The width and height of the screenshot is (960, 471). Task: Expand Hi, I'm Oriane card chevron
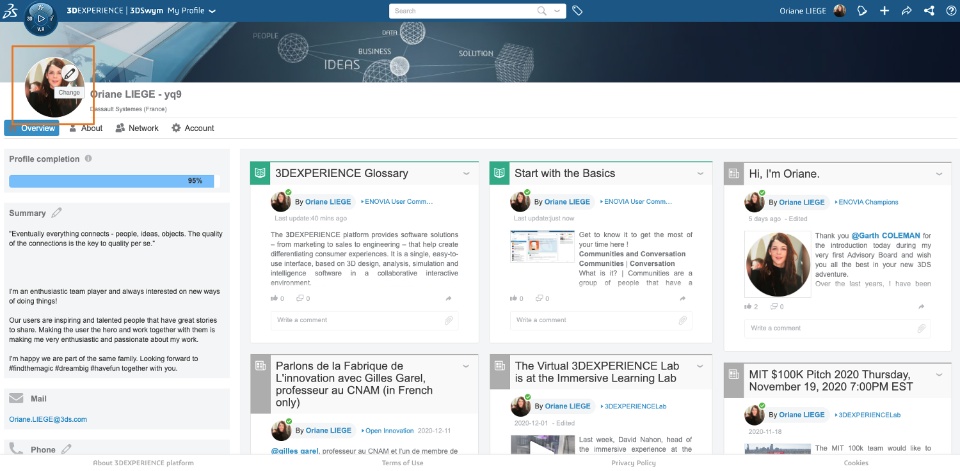pyautogui.click(x=939, y=175)
